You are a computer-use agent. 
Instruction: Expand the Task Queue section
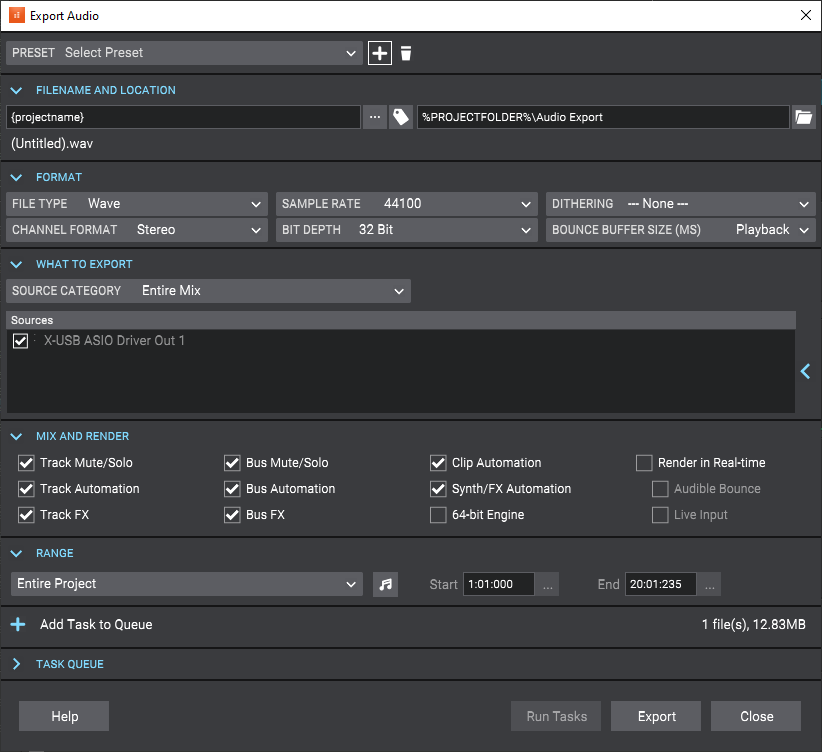[16, 664]
